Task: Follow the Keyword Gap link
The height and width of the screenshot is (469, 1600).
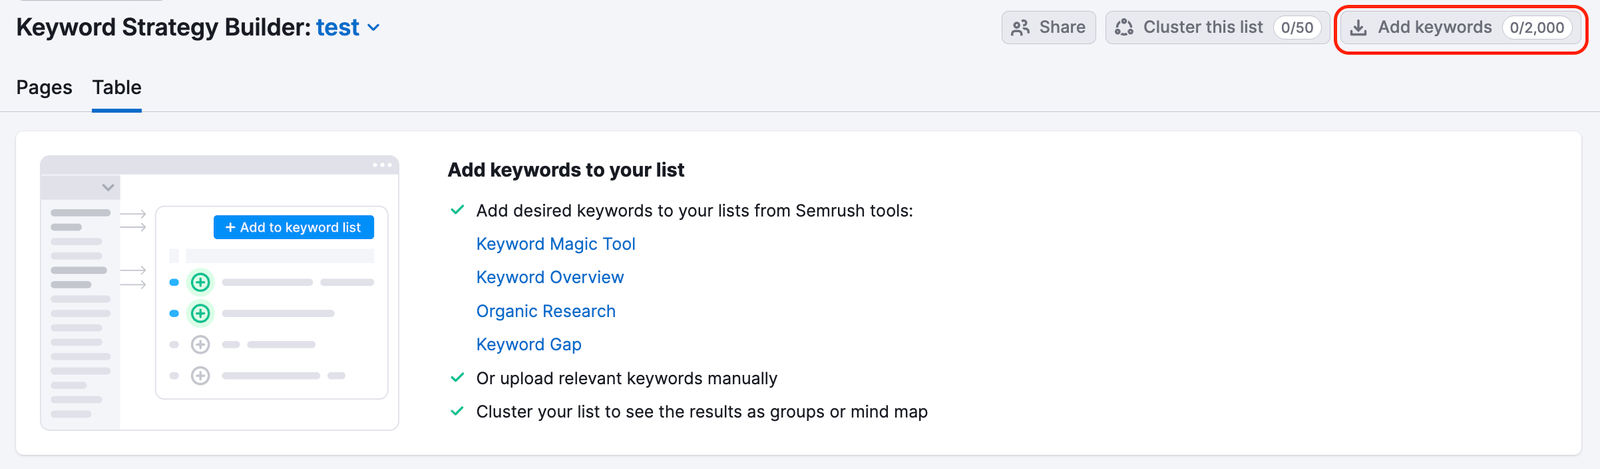Action: tap(528, 344)
